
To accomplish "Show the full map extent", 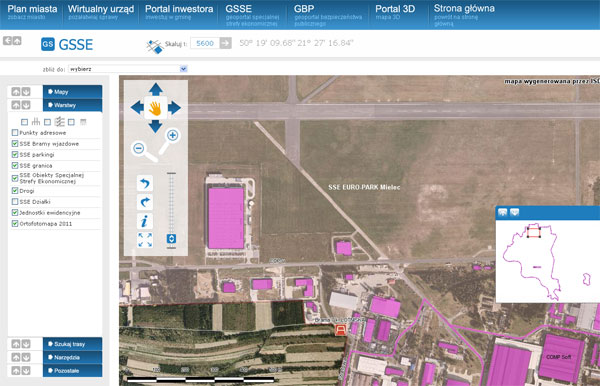I will (145, 240).
